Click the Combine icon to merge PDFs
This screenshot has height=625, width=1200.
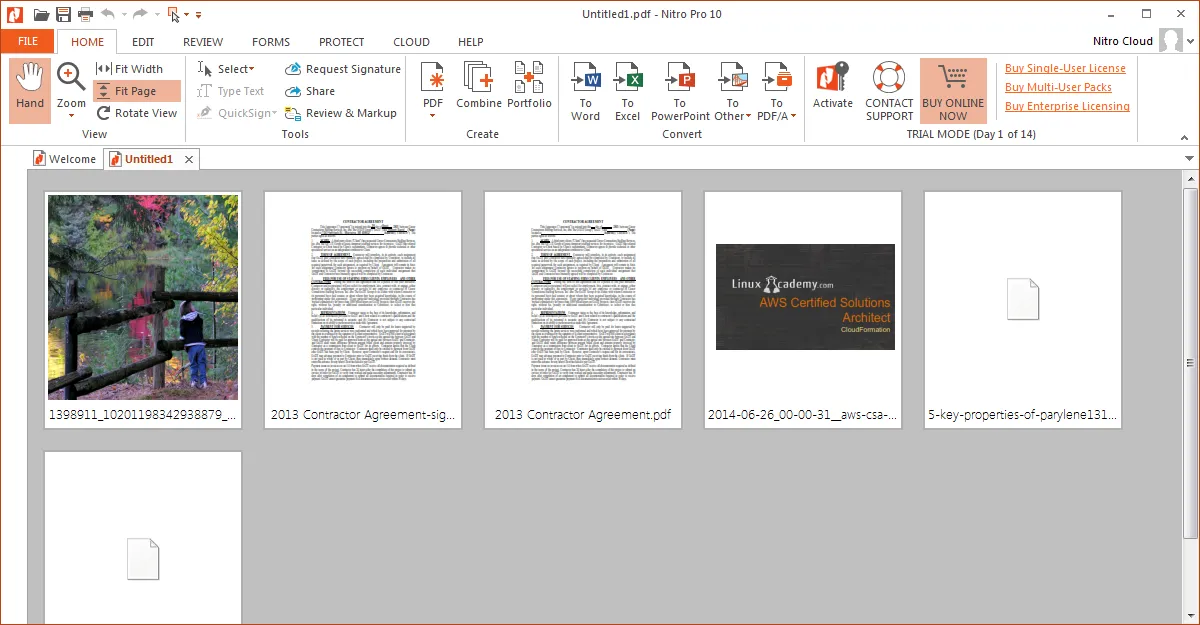point(478,90)
